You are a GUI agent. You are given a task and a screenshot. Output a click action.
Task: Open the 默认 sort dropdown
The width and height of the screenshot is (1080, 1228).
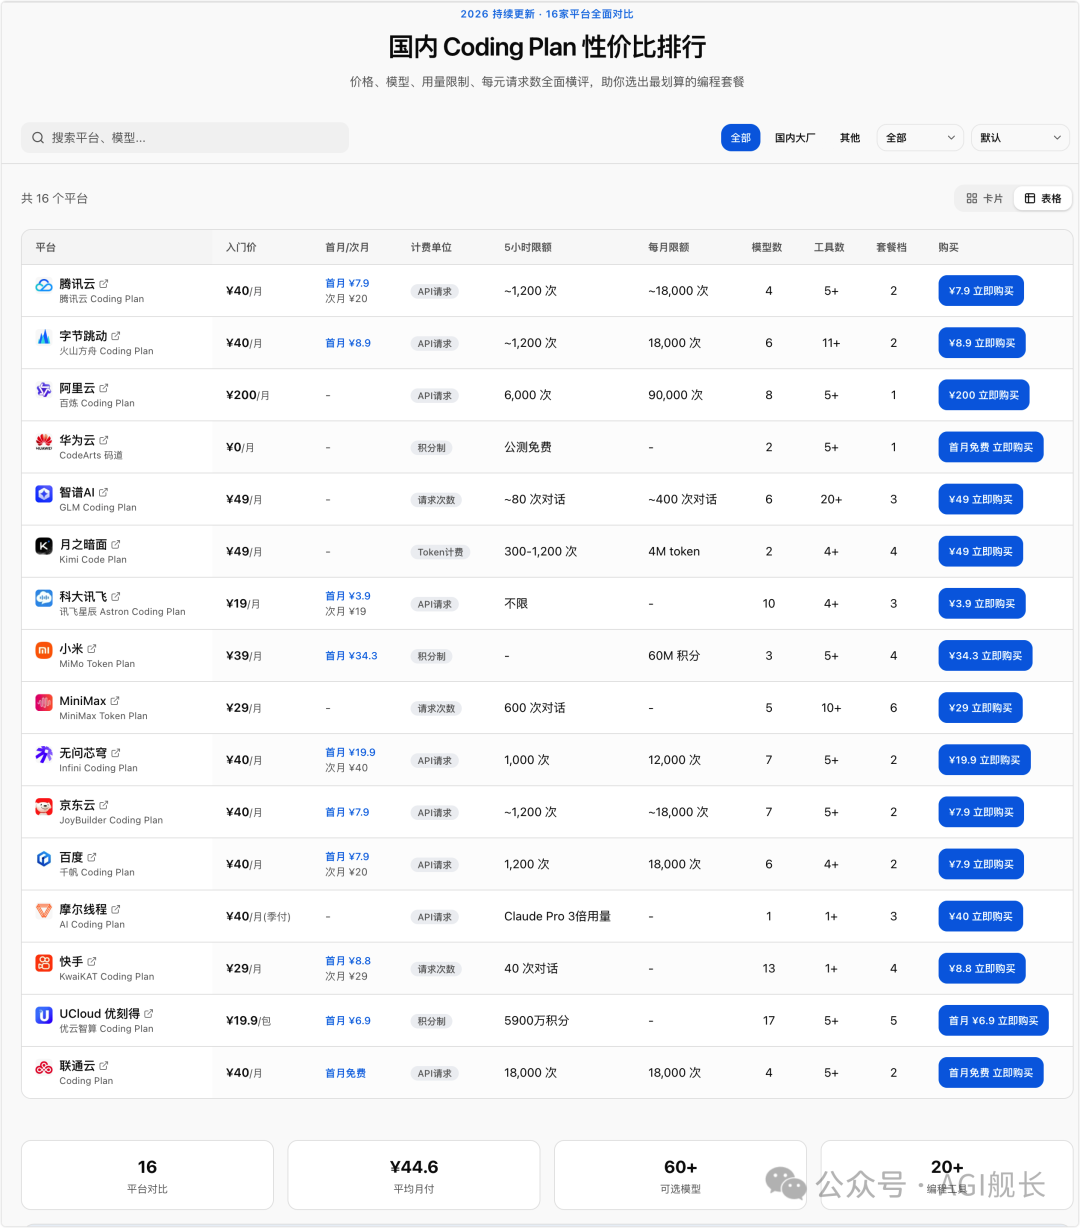tap(1019, 137)
